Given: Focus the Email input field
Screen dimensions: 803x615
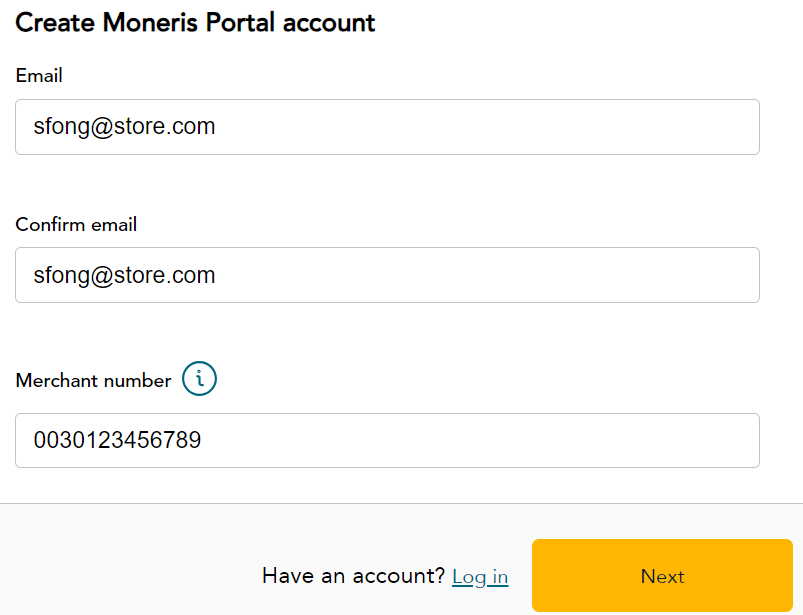Looking at the screenshot, I should pos(387,127).
